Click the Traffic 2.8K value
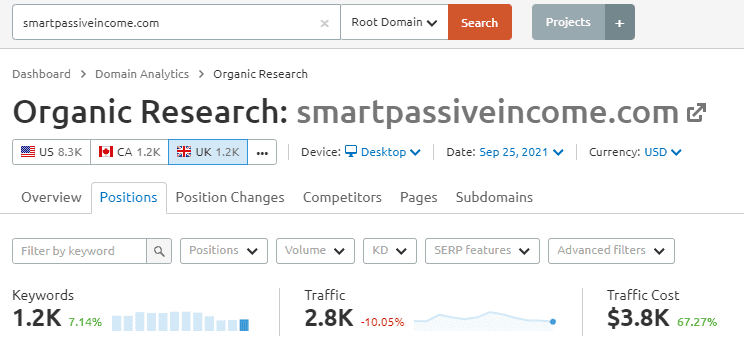The height and width of the screenshot is (363, 744). [329, 318]
